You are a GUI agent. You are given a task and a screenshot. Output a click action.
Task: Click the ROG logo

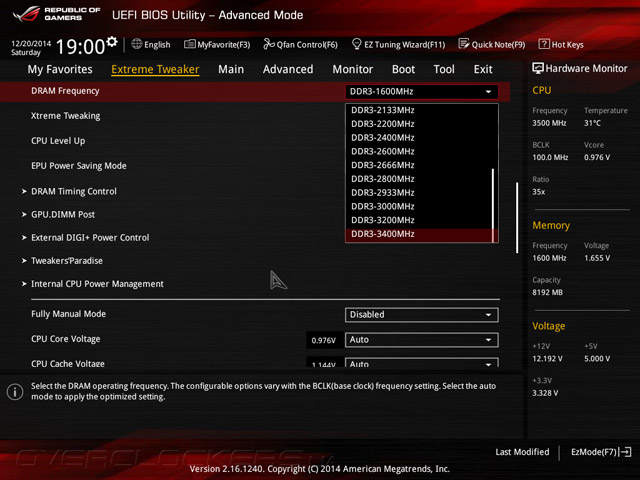click(26, 13)
